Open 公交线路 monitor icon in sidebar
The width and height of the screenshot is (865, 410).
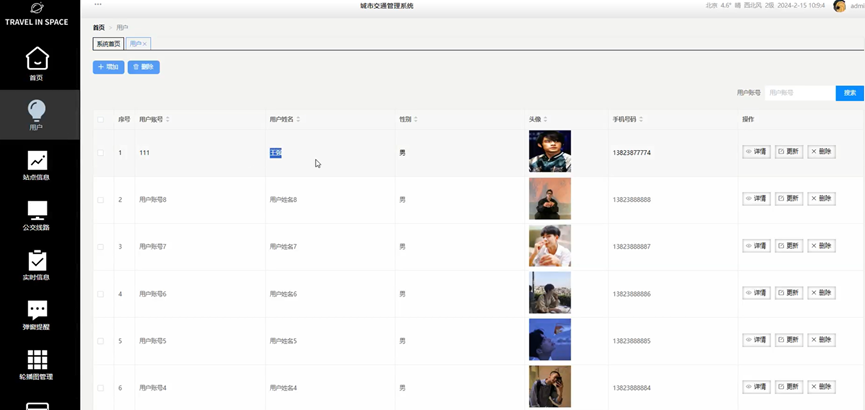click(37, 210)
